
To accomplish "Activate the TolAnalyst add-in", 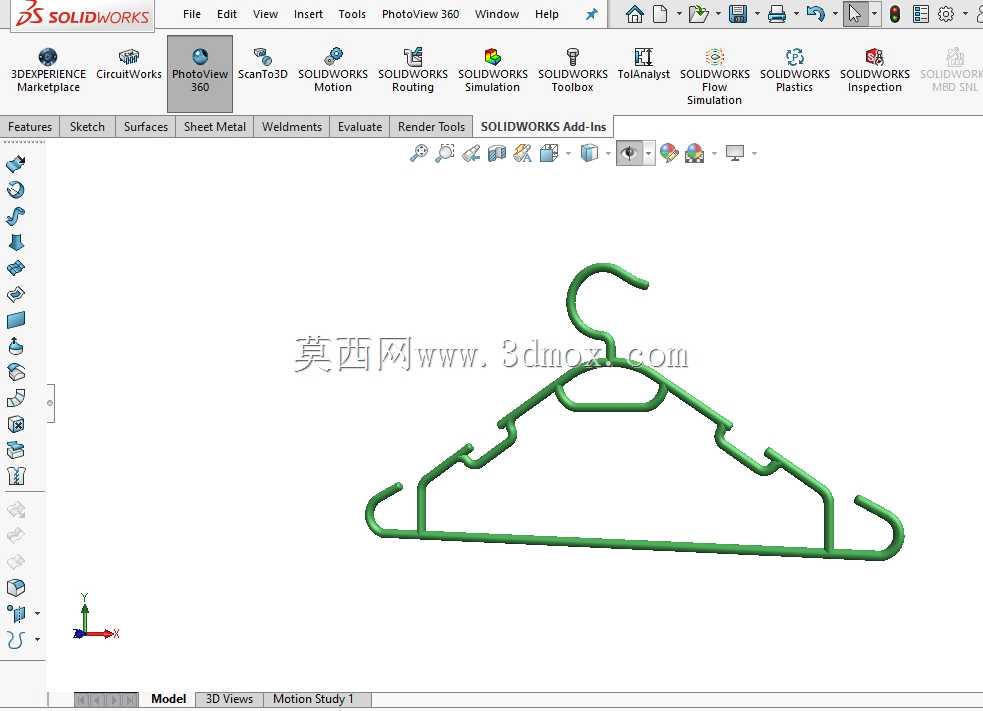I will (x=643, y=65).
